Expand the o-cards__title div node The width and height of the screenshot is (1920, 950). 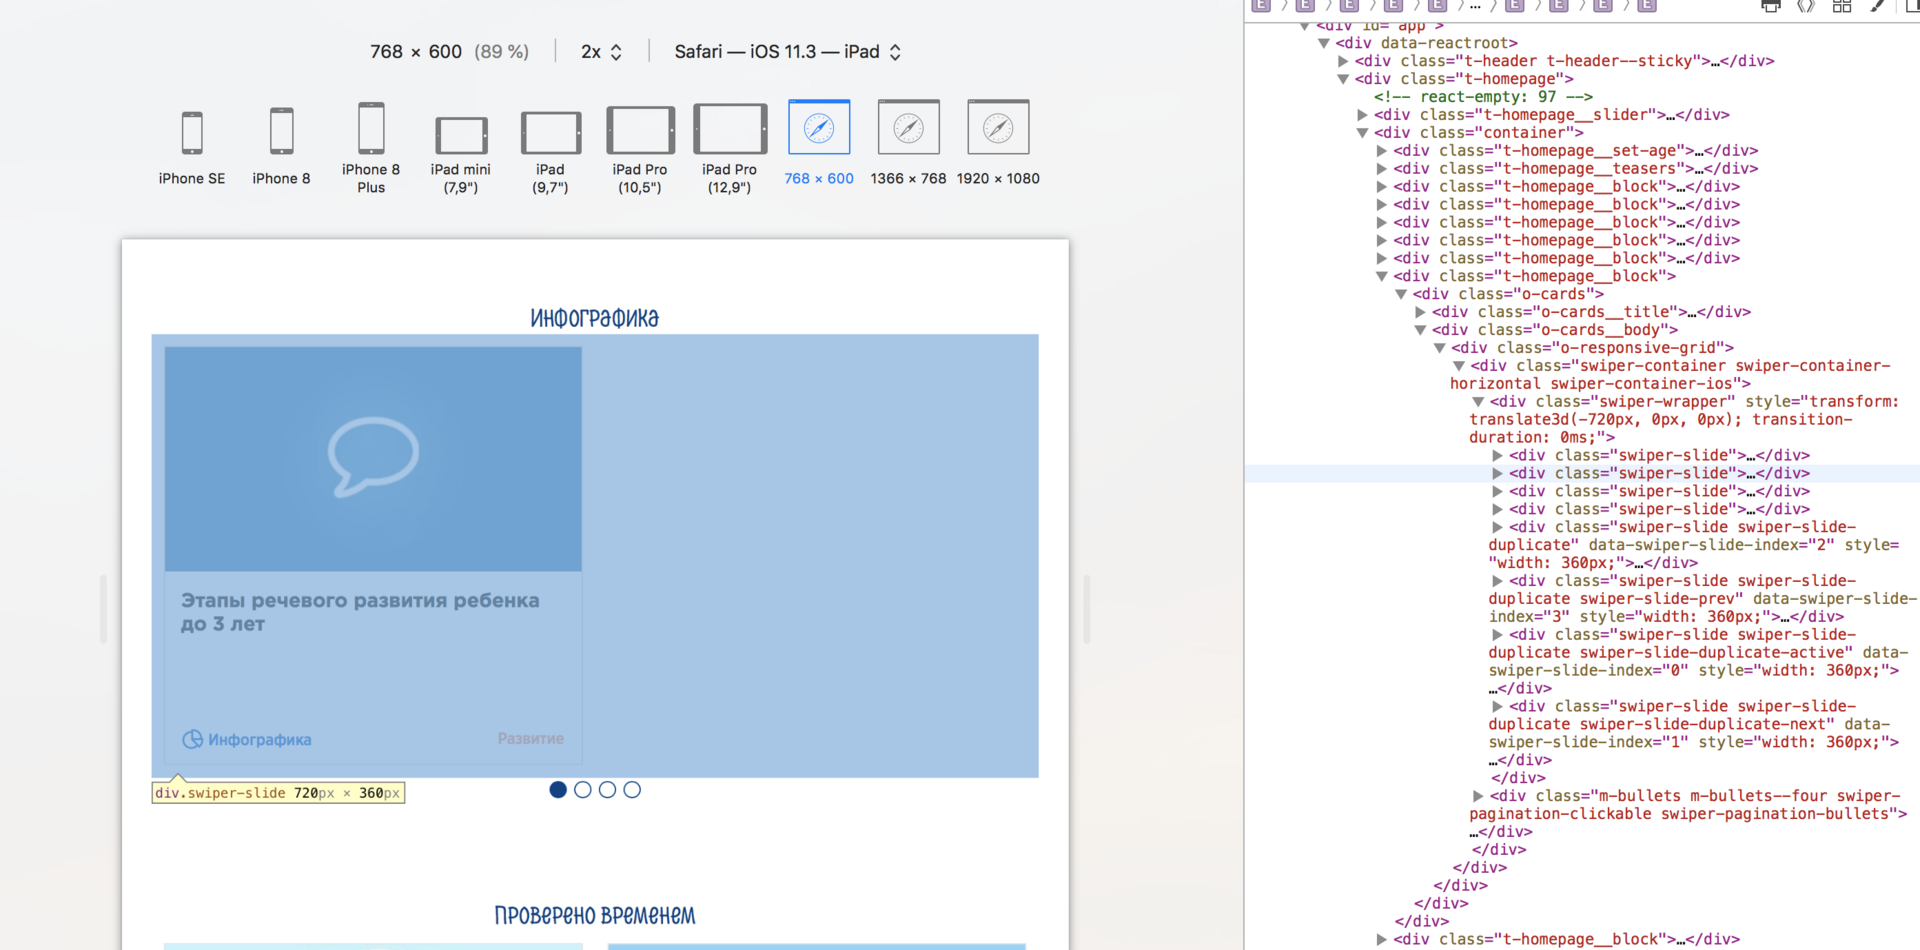click(x=1420, y=312)
